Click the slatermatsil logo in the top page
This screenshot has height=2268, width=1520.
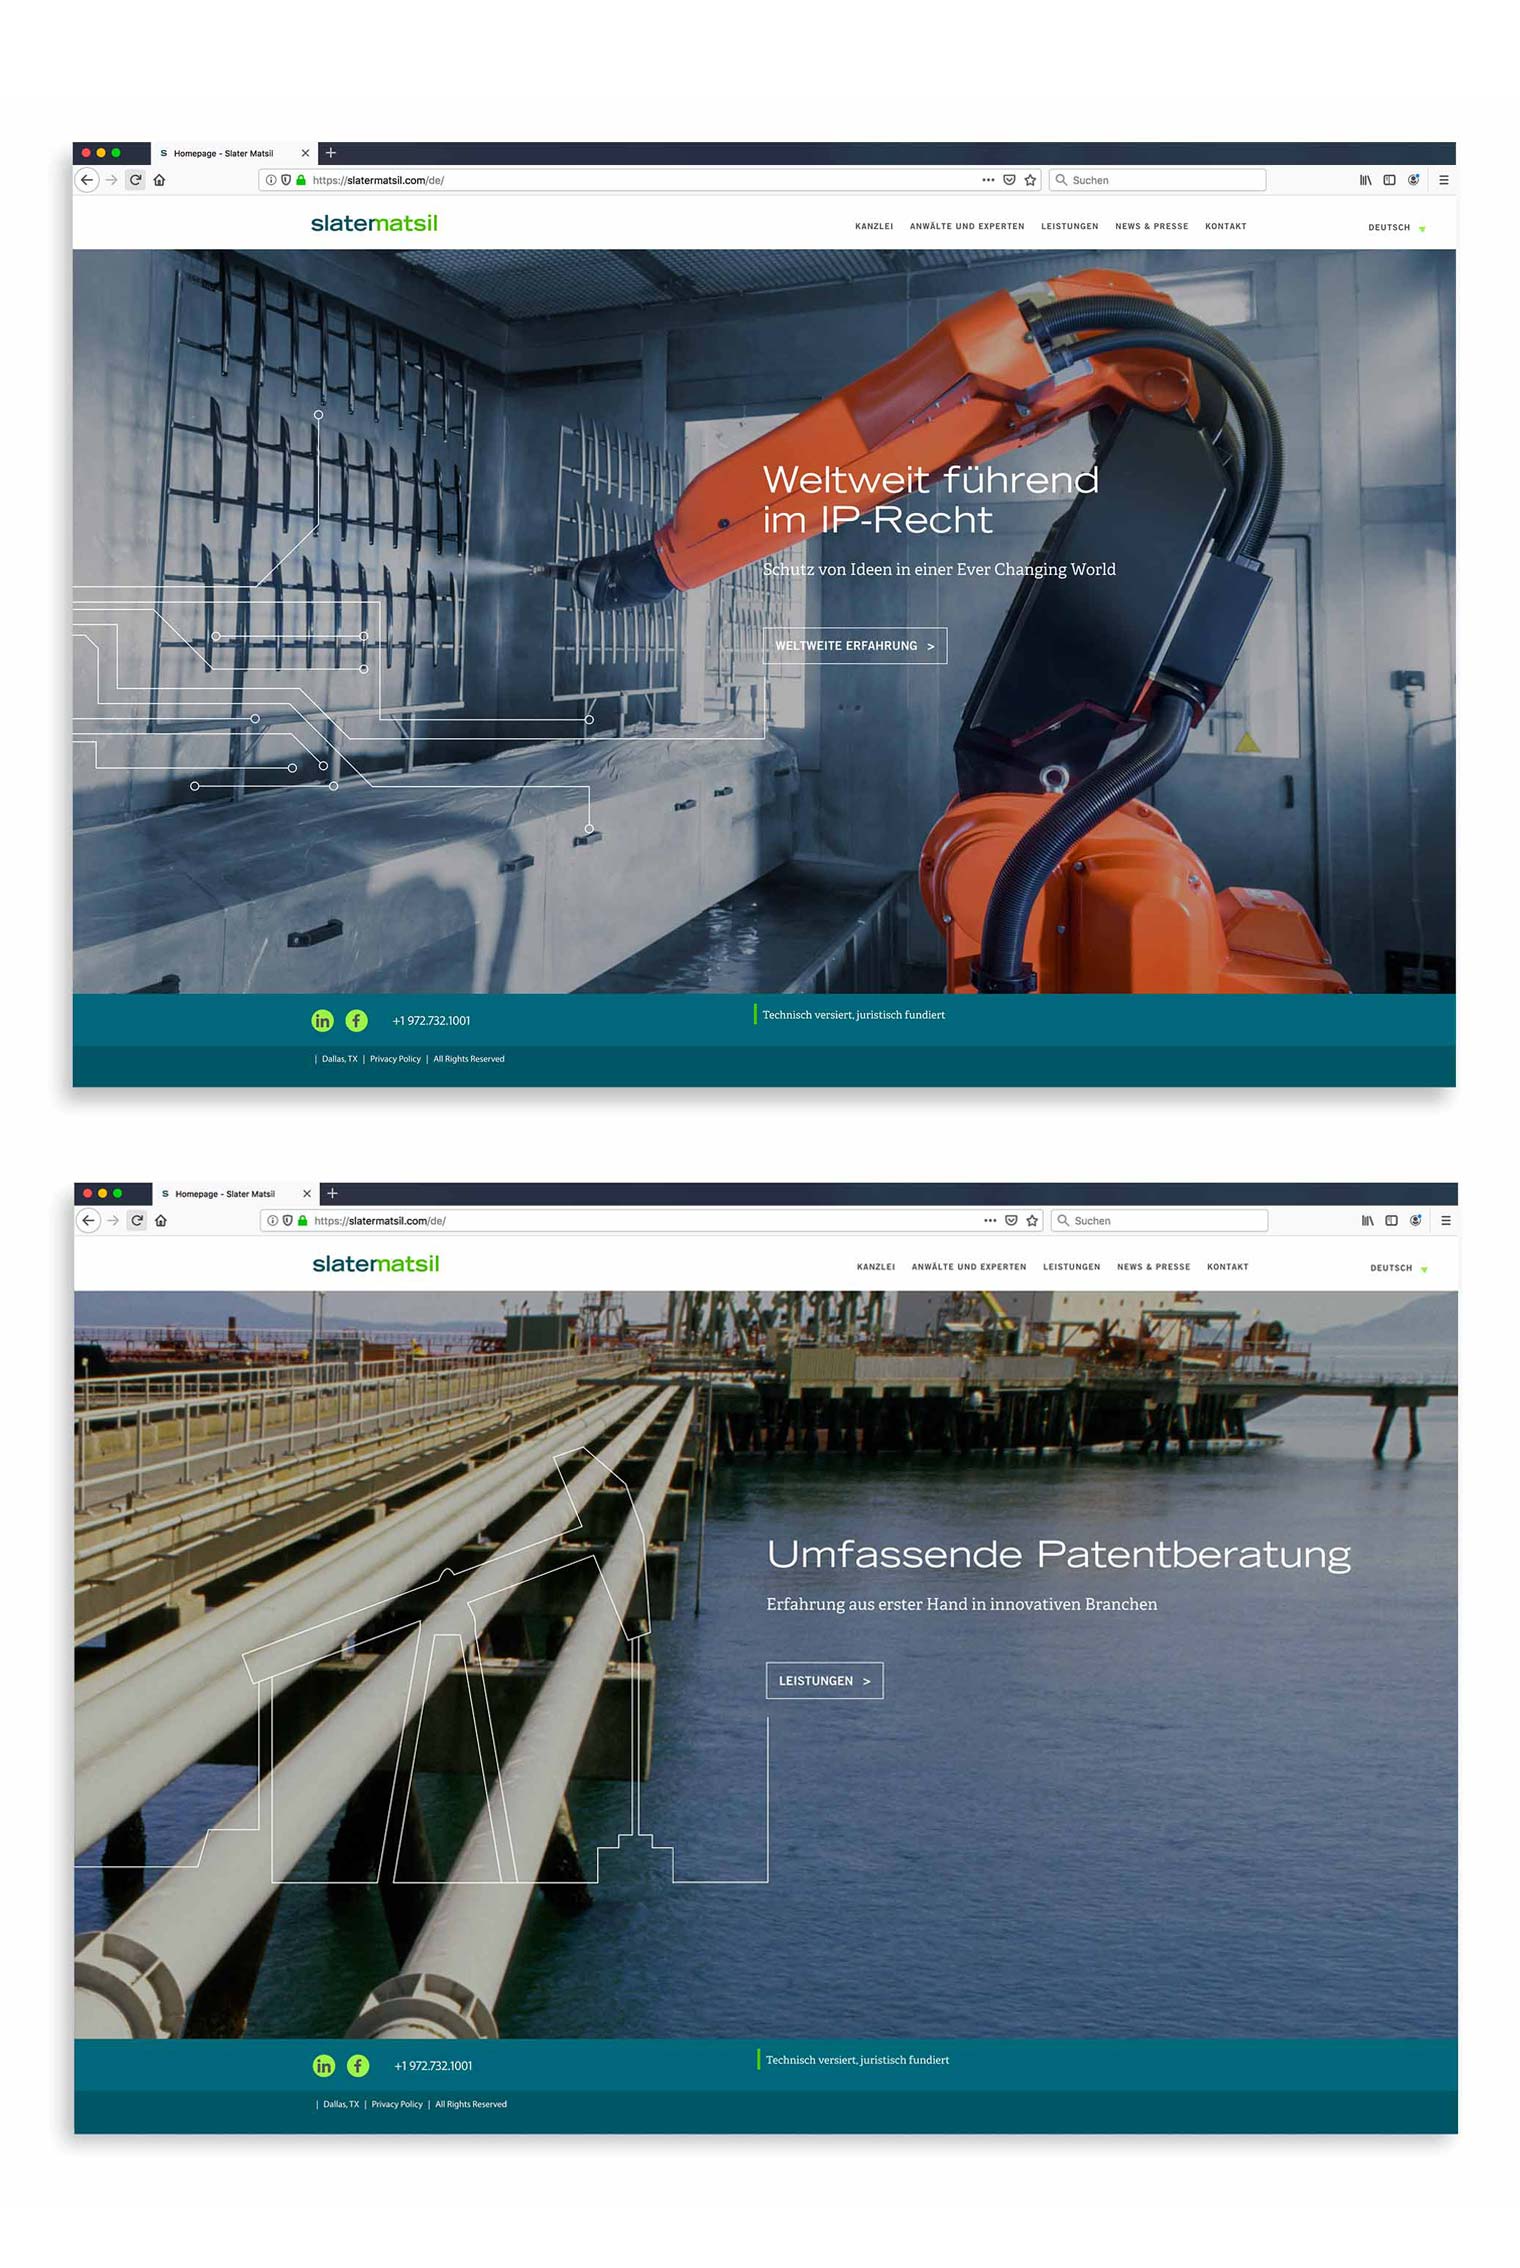click(374, 223)
